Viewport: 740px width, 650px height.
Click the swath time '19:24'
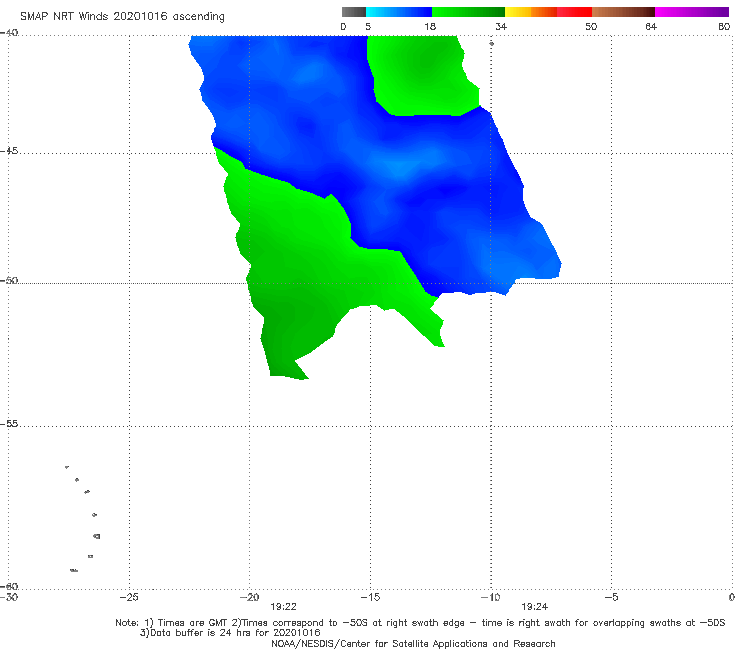point(534,607)
